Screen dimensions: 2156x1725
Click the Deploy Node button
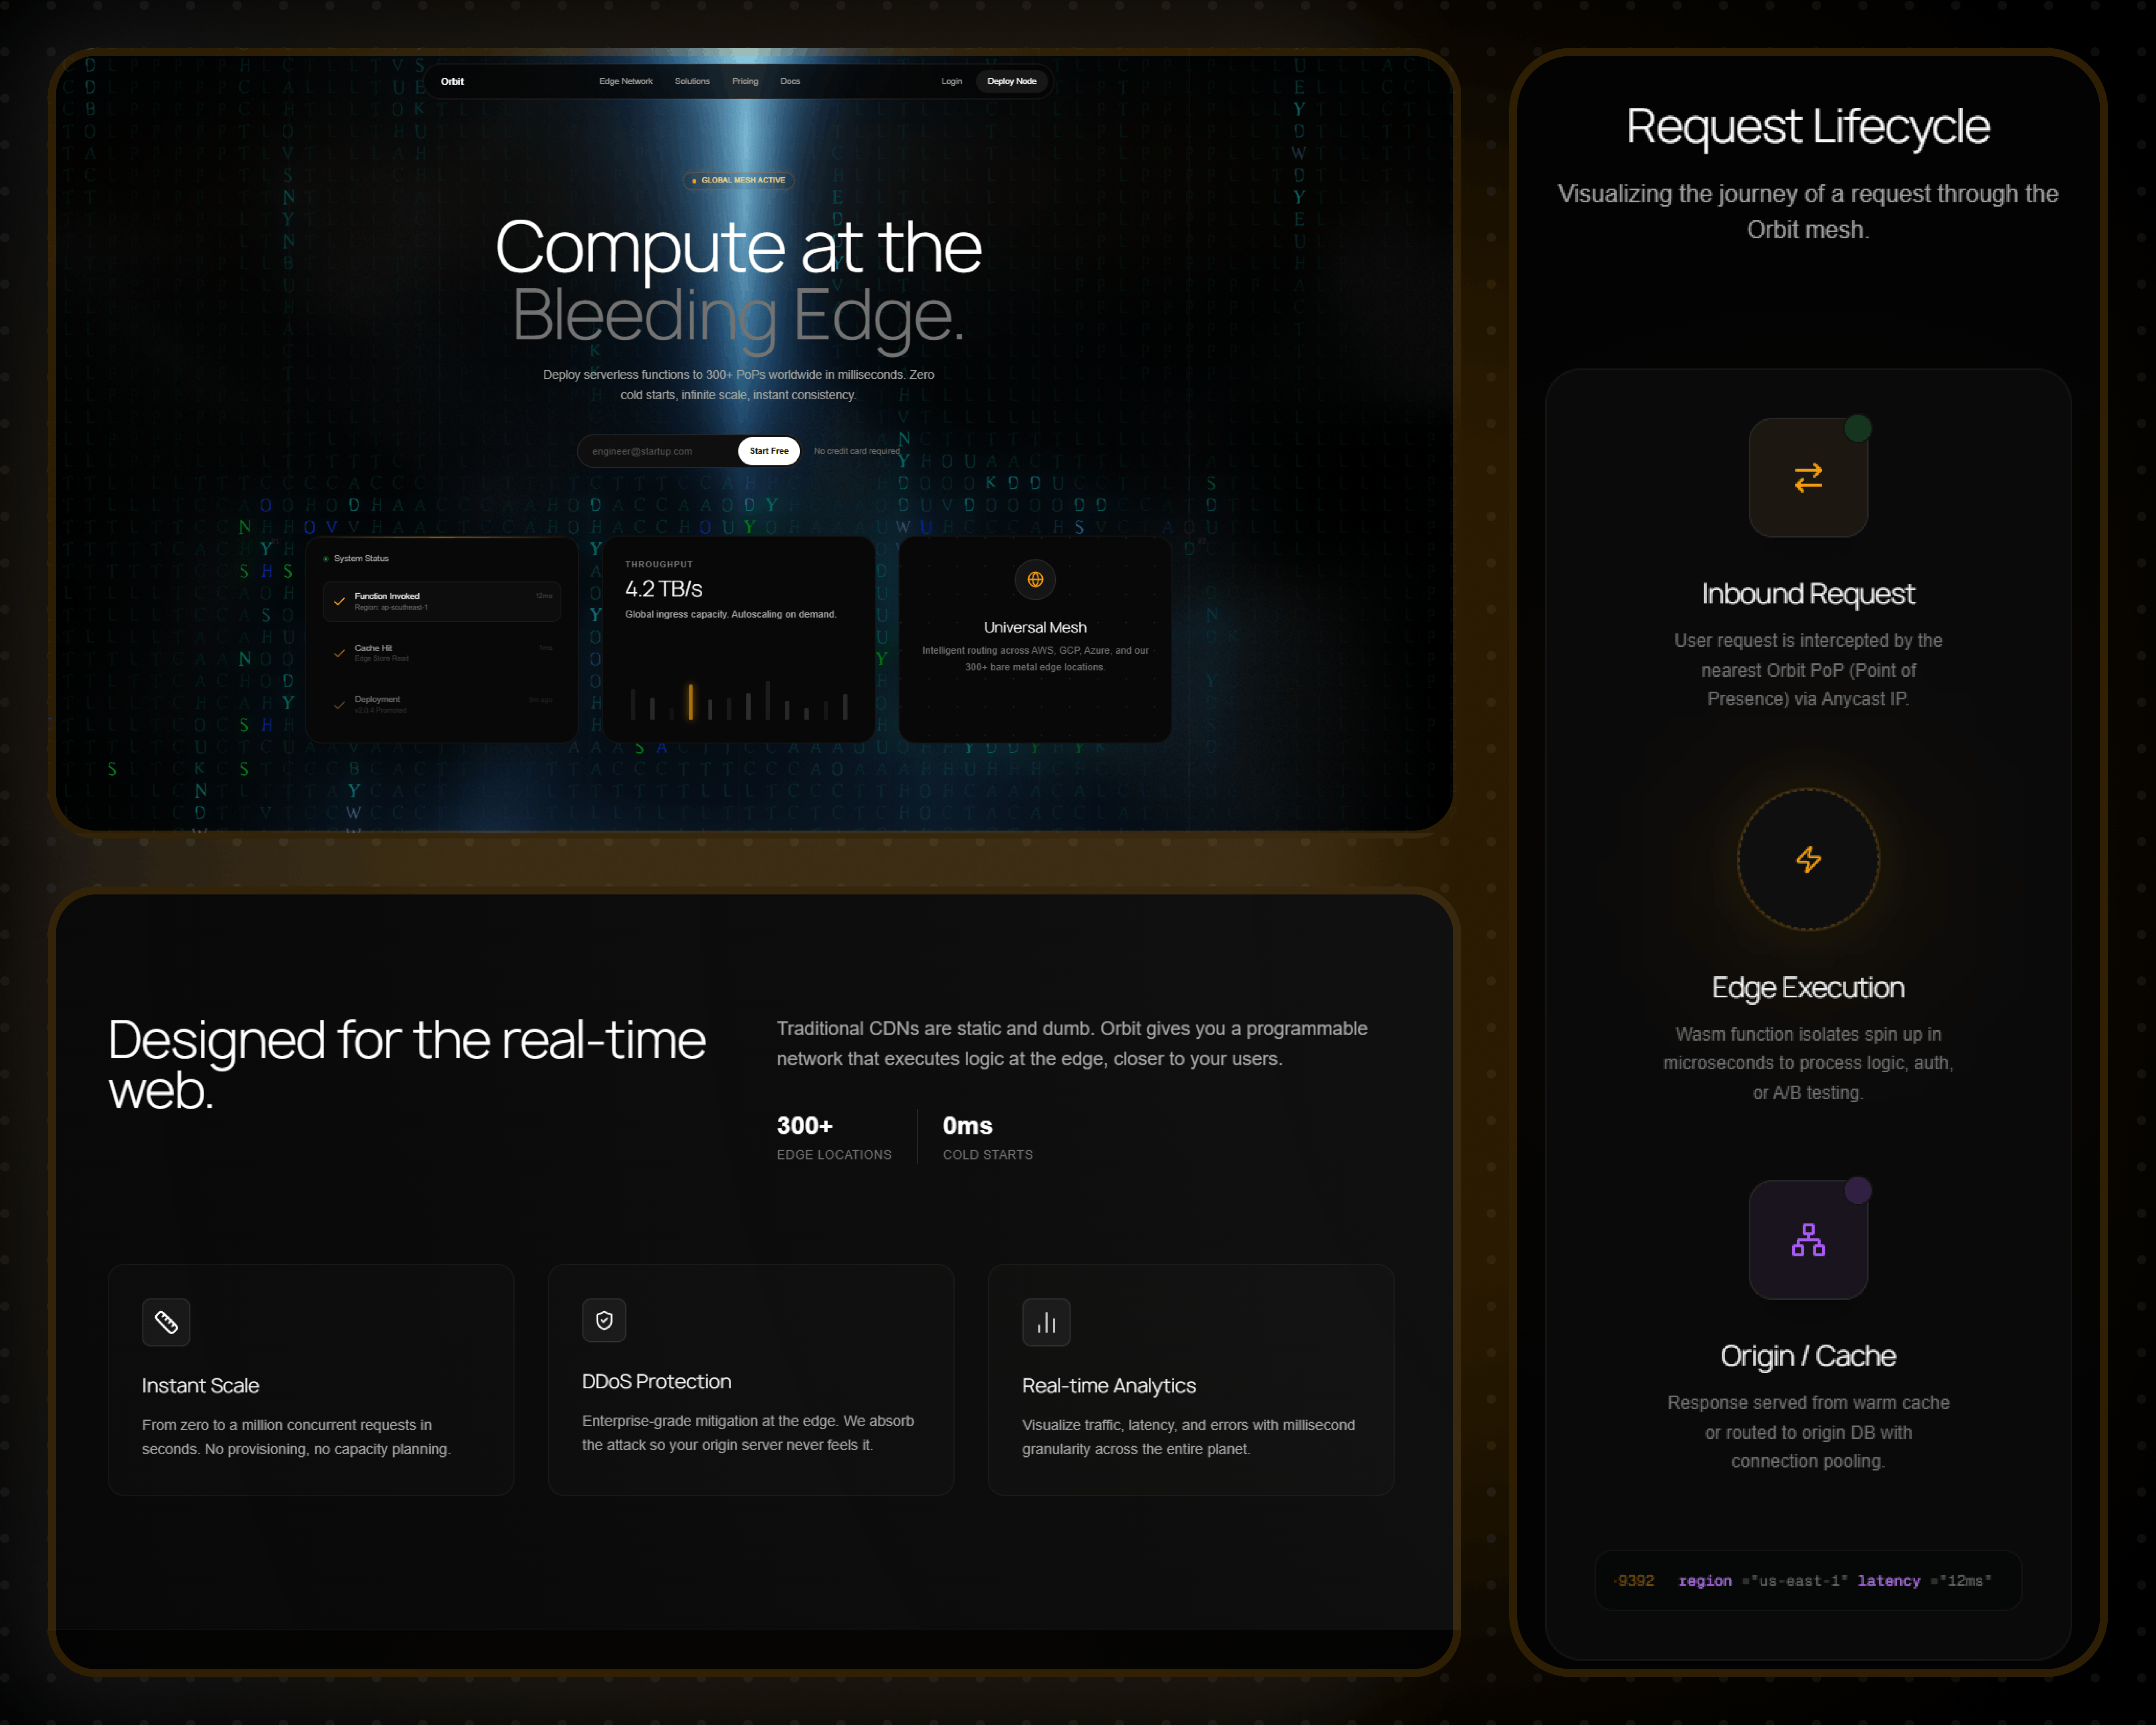tap(1012, 81)
